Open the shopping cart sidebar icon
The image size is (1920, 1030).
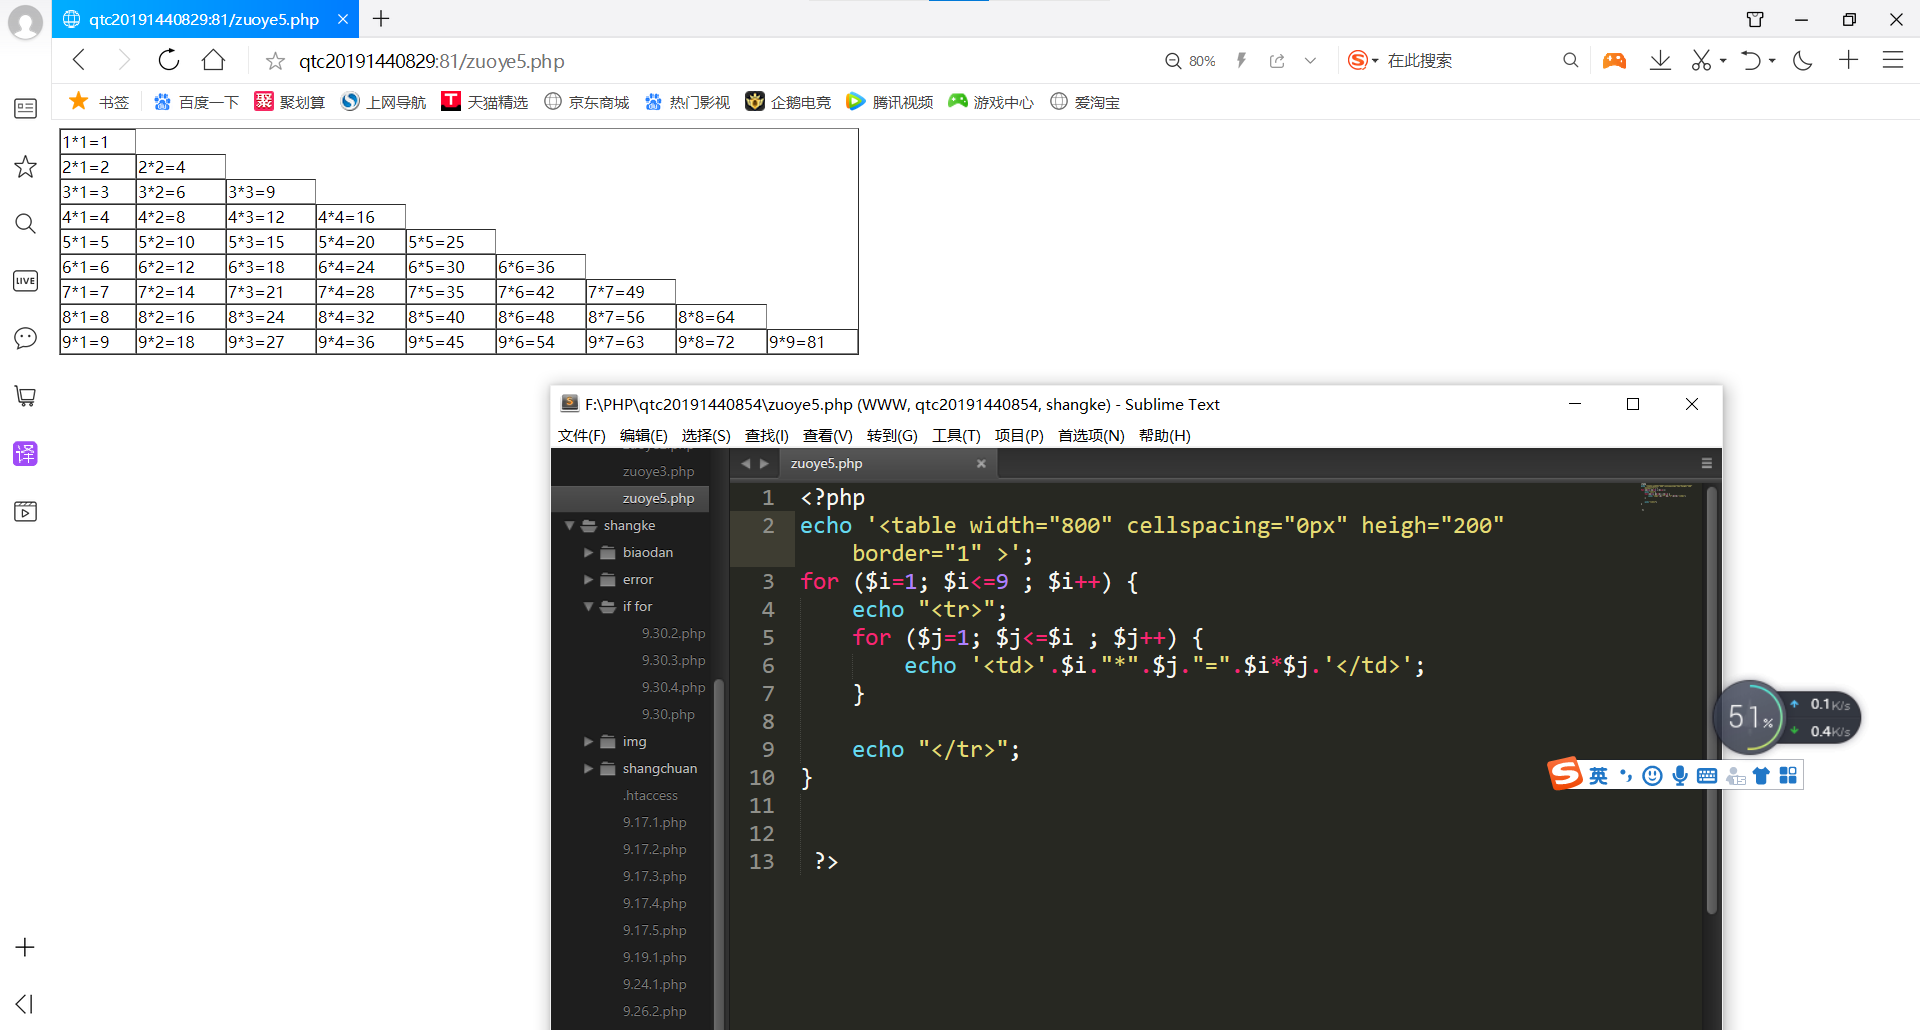coord(25,396)
